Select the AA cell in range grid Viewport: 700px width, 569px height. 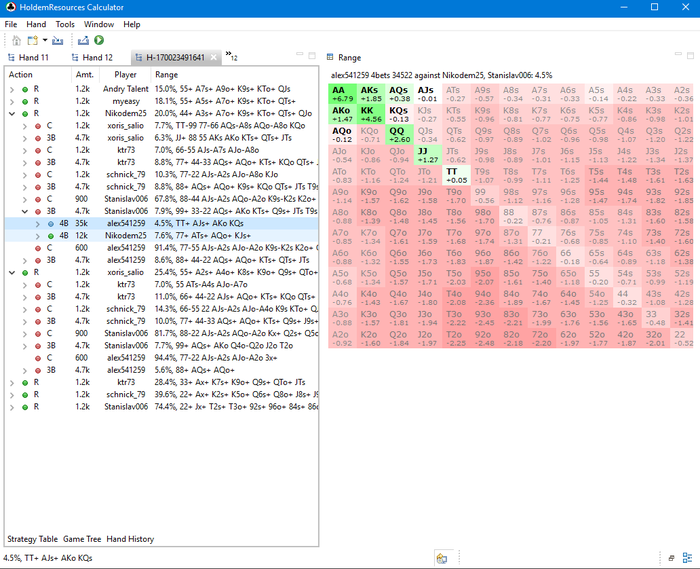click(x=342, y=94)
